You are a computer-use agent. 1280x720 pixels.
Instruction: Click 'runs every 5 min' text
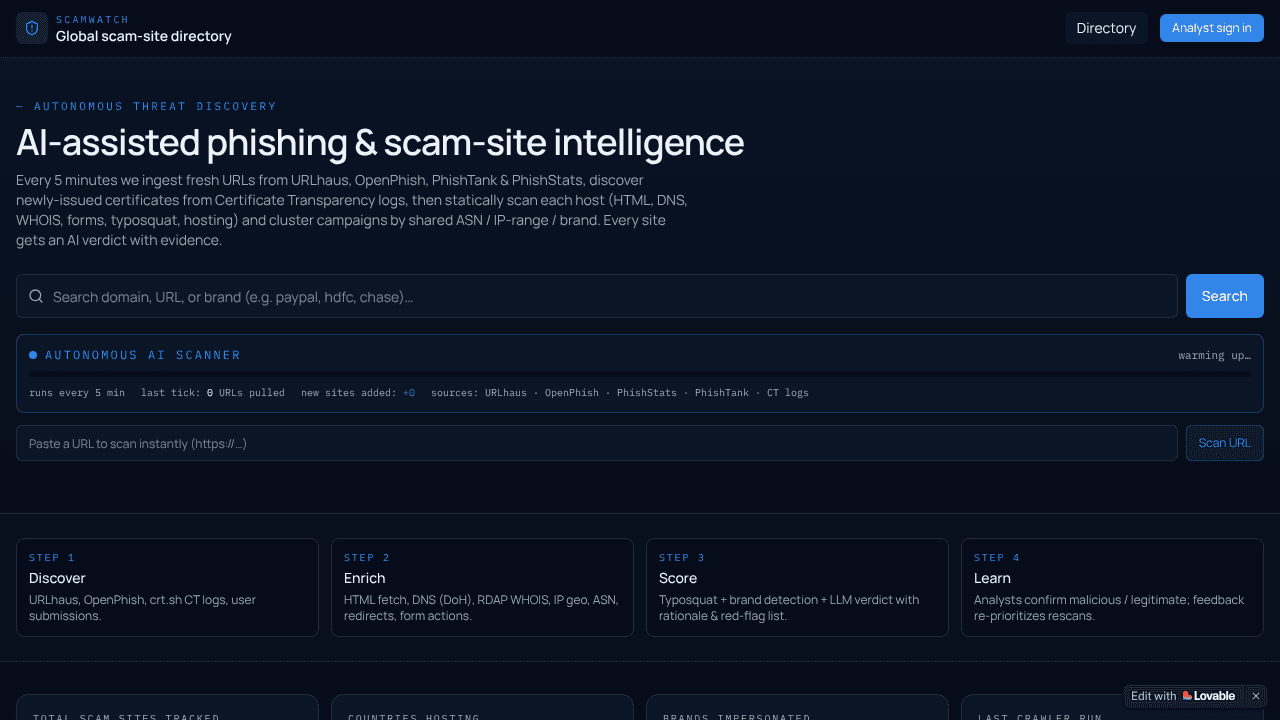point(77,393)
